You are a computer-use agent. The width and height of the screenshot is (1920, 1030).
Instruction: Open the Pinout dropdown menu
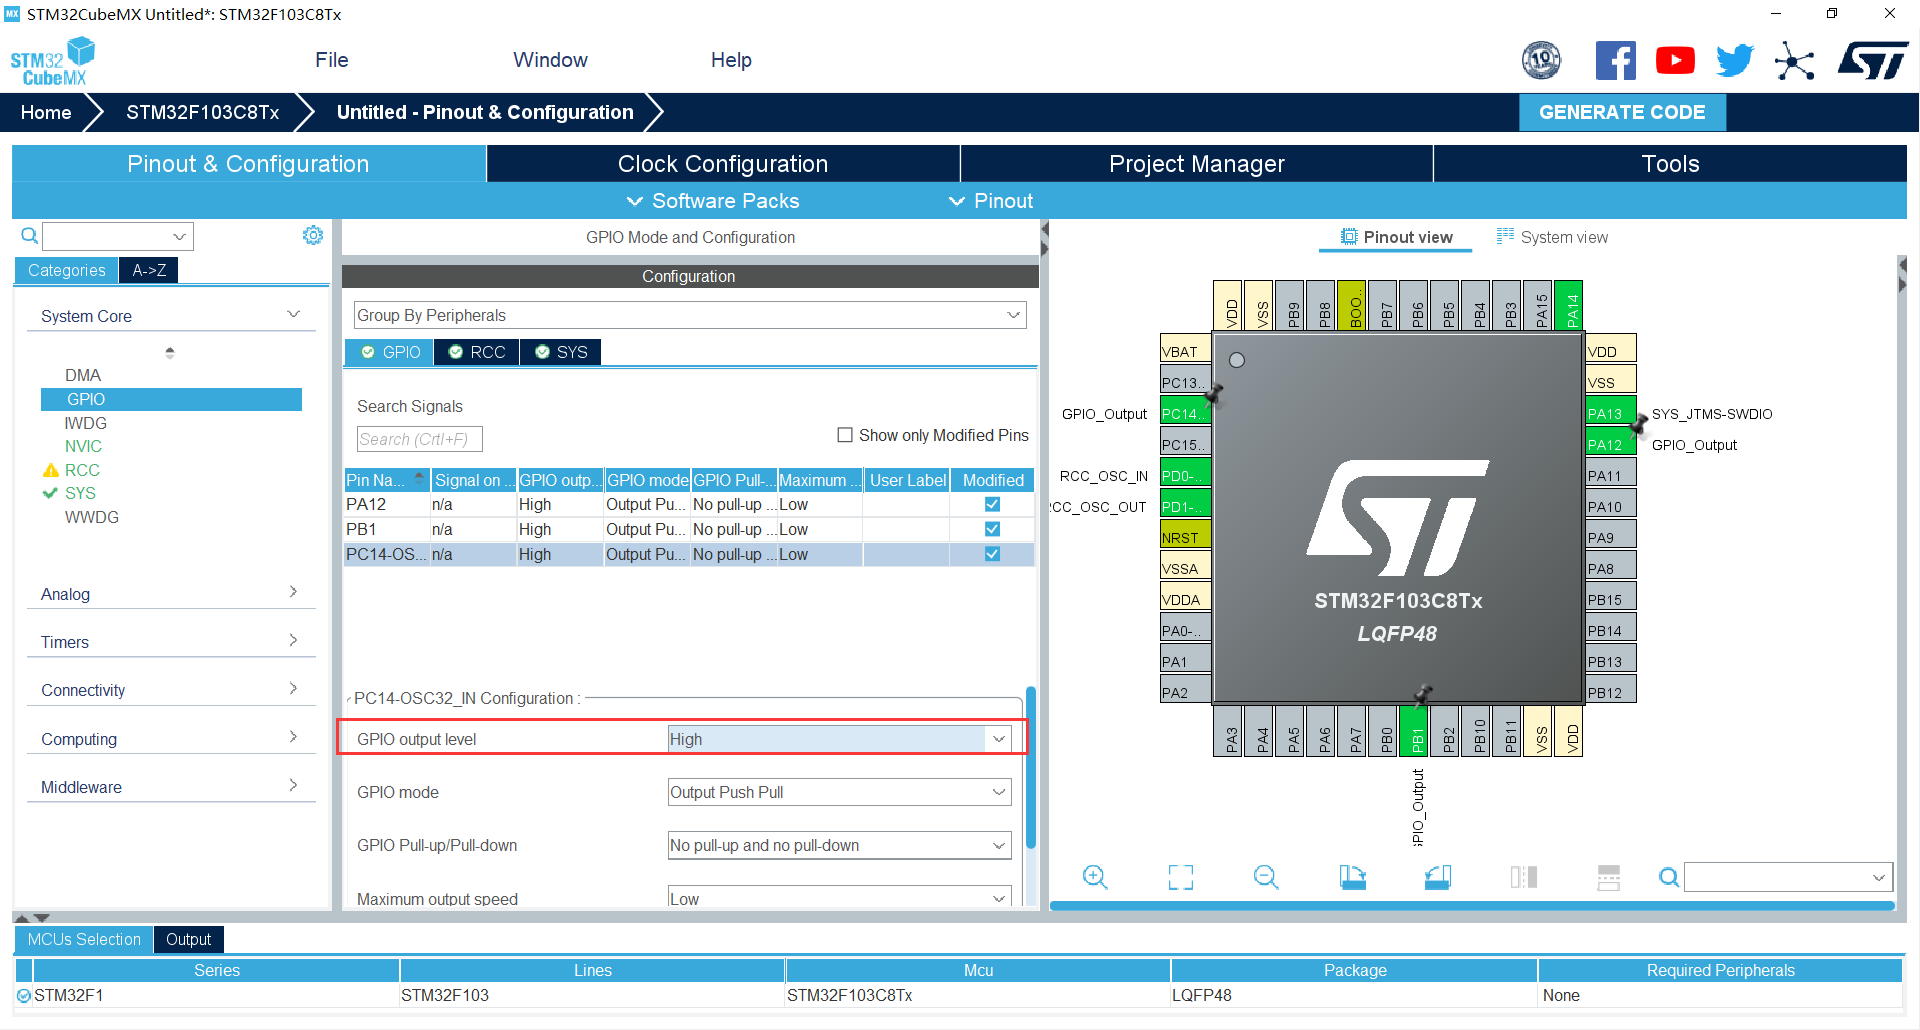(x=991, y=201)
